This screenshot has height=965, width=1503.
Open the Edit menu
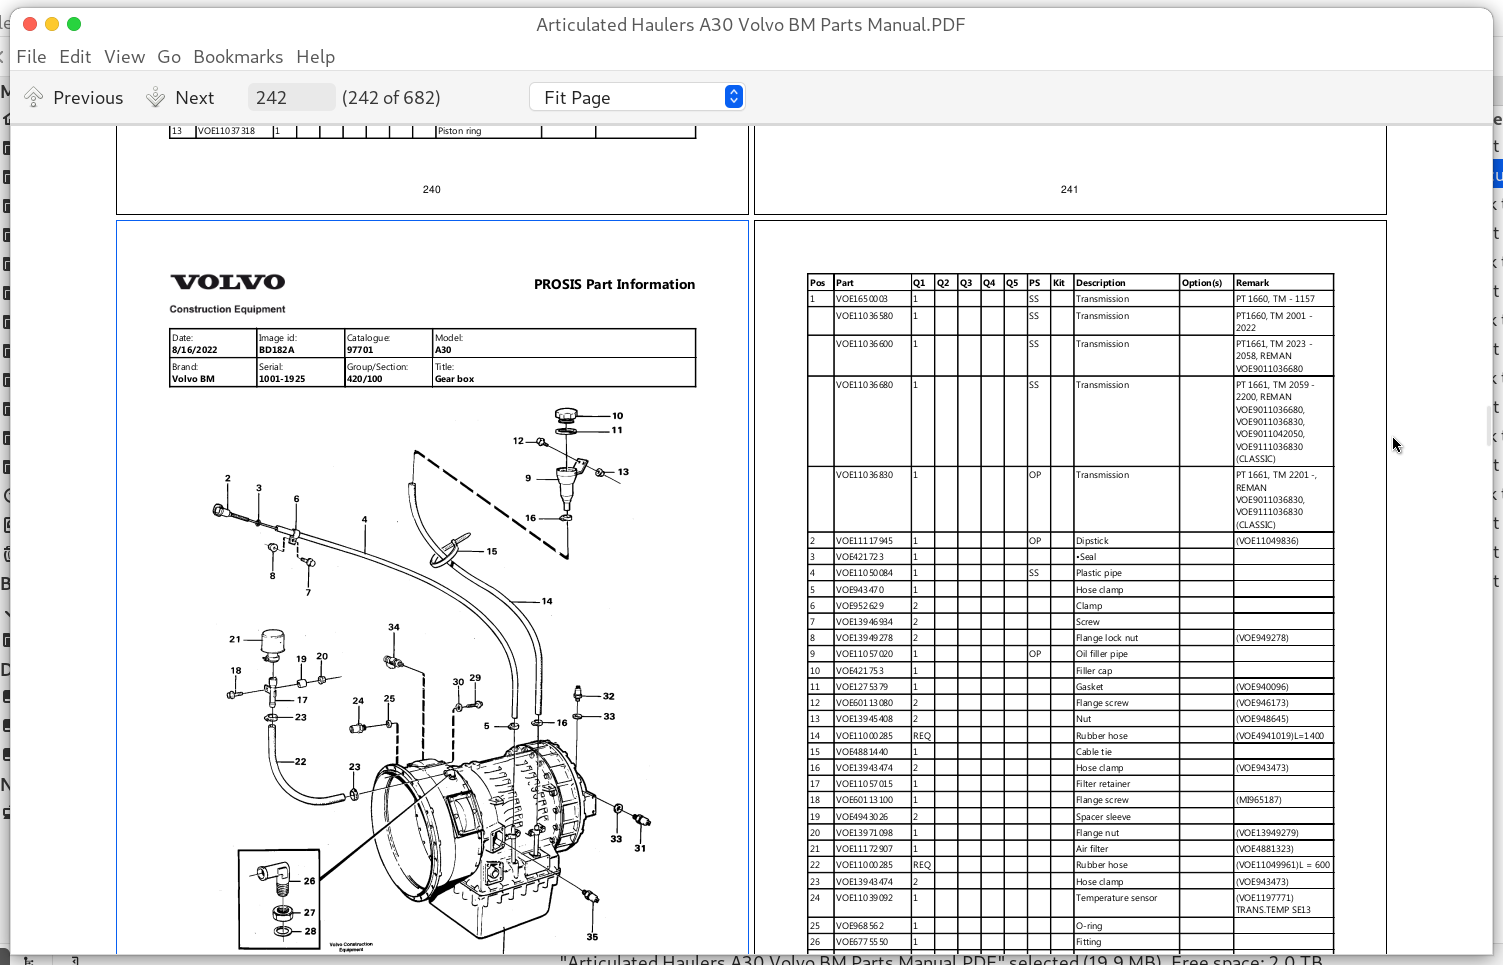pyautogui.click(x=74, y=57)
